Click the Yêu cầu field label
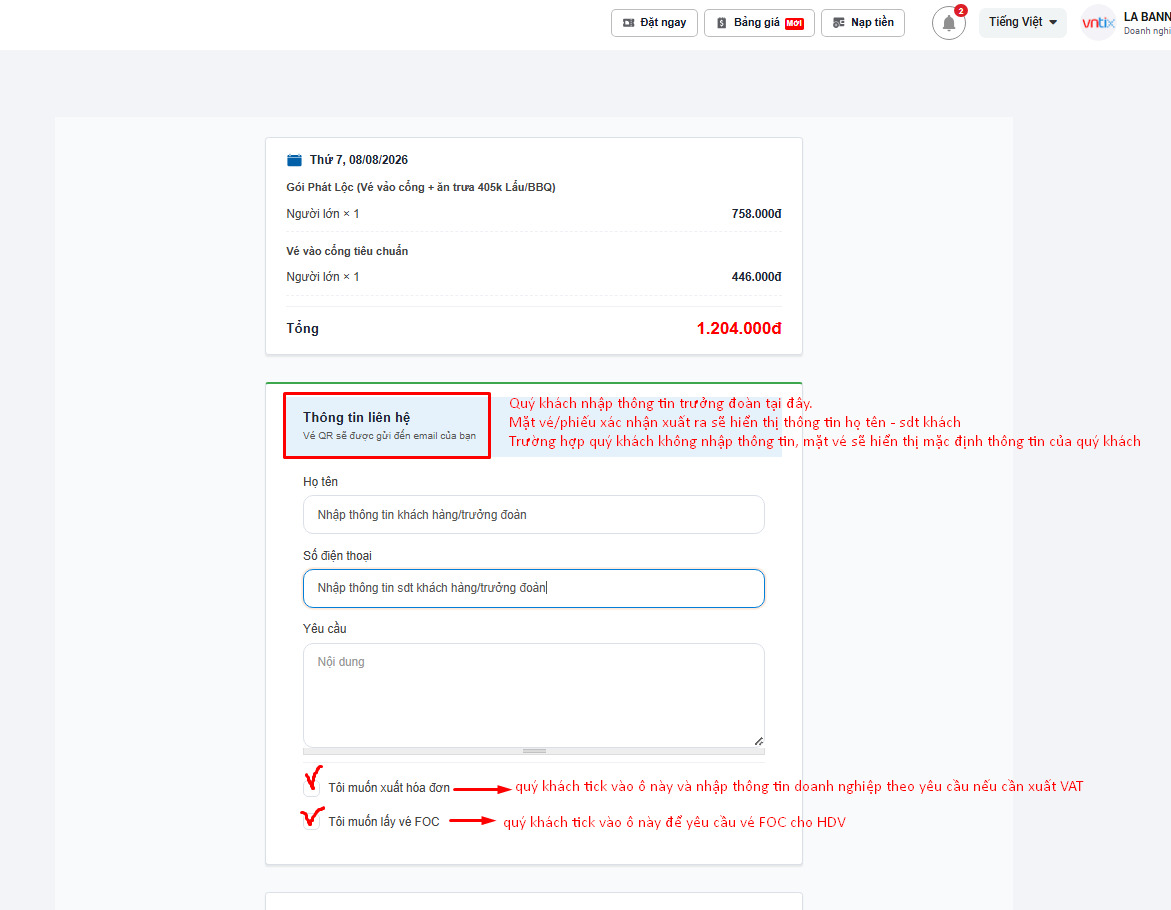Image resolution: width=1171 pixels, height=910 pixels. [x=325, y=629]
